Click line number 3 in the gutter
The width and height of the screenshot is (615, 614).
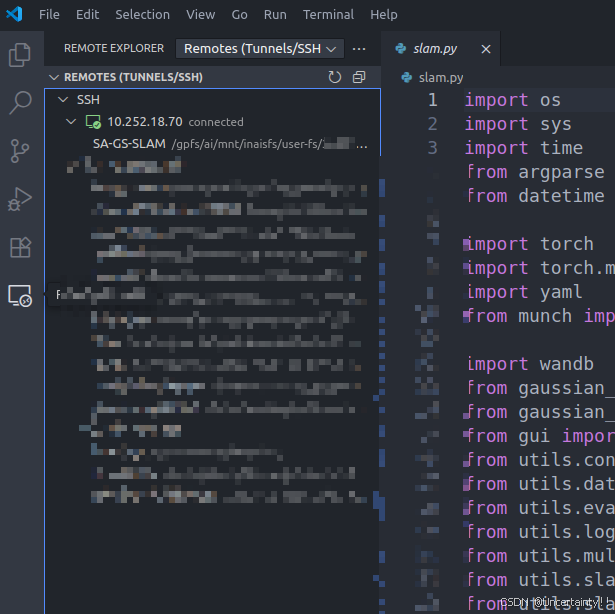coord(433,148)
